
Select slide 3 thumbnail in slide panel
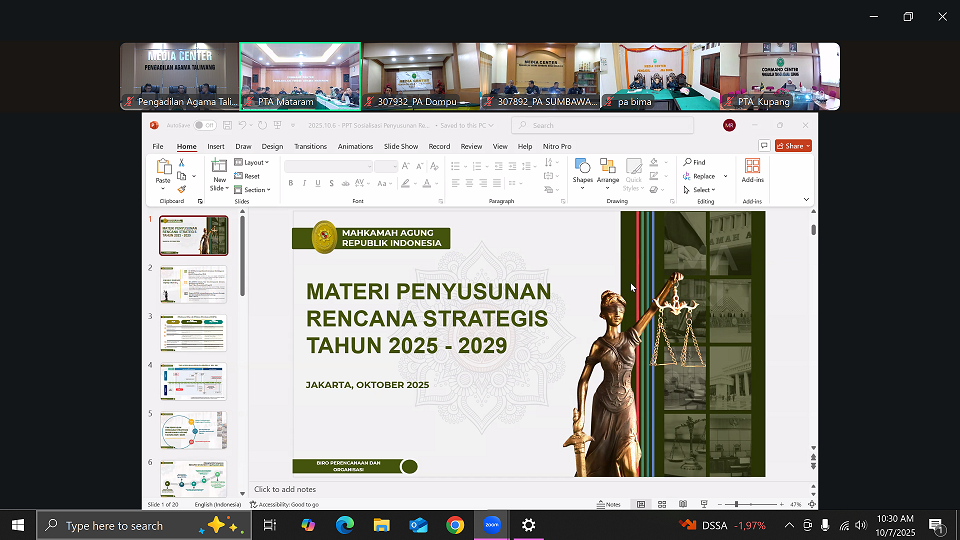[x=193, y=333]
